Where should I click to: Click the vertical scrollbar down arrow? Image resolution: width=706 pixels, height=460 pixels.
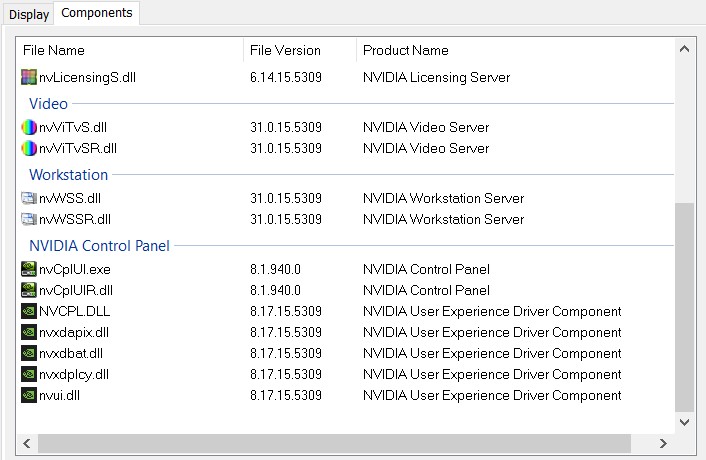coord(684,422)
